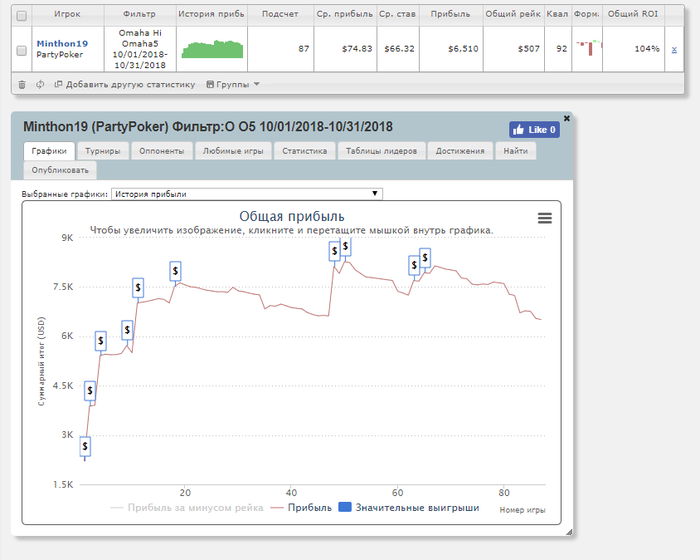700x560 pixels.
Task: Click the small form chart in the row
Action: [x=588, y=48]
